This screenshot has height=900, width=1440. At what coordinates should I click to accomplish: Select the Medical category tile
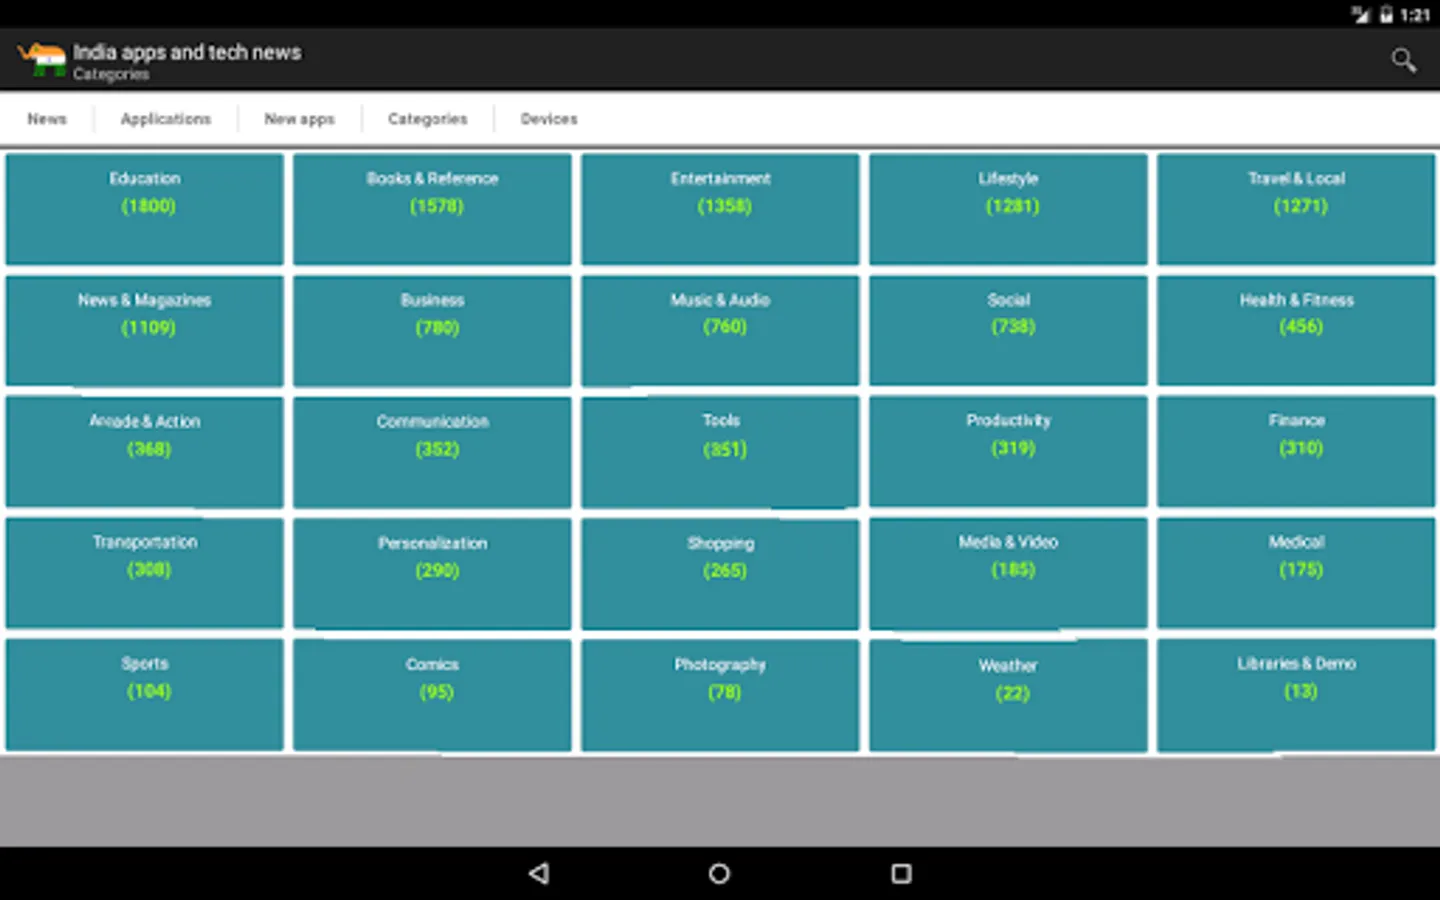(x=1296, y=574)
